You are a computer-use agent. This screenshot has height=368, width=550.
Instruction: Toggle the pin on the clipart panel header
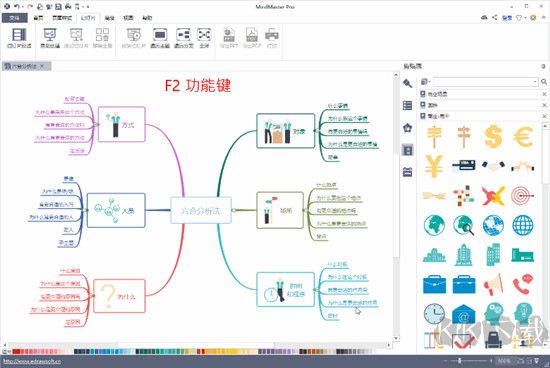[x=543, y=66]
